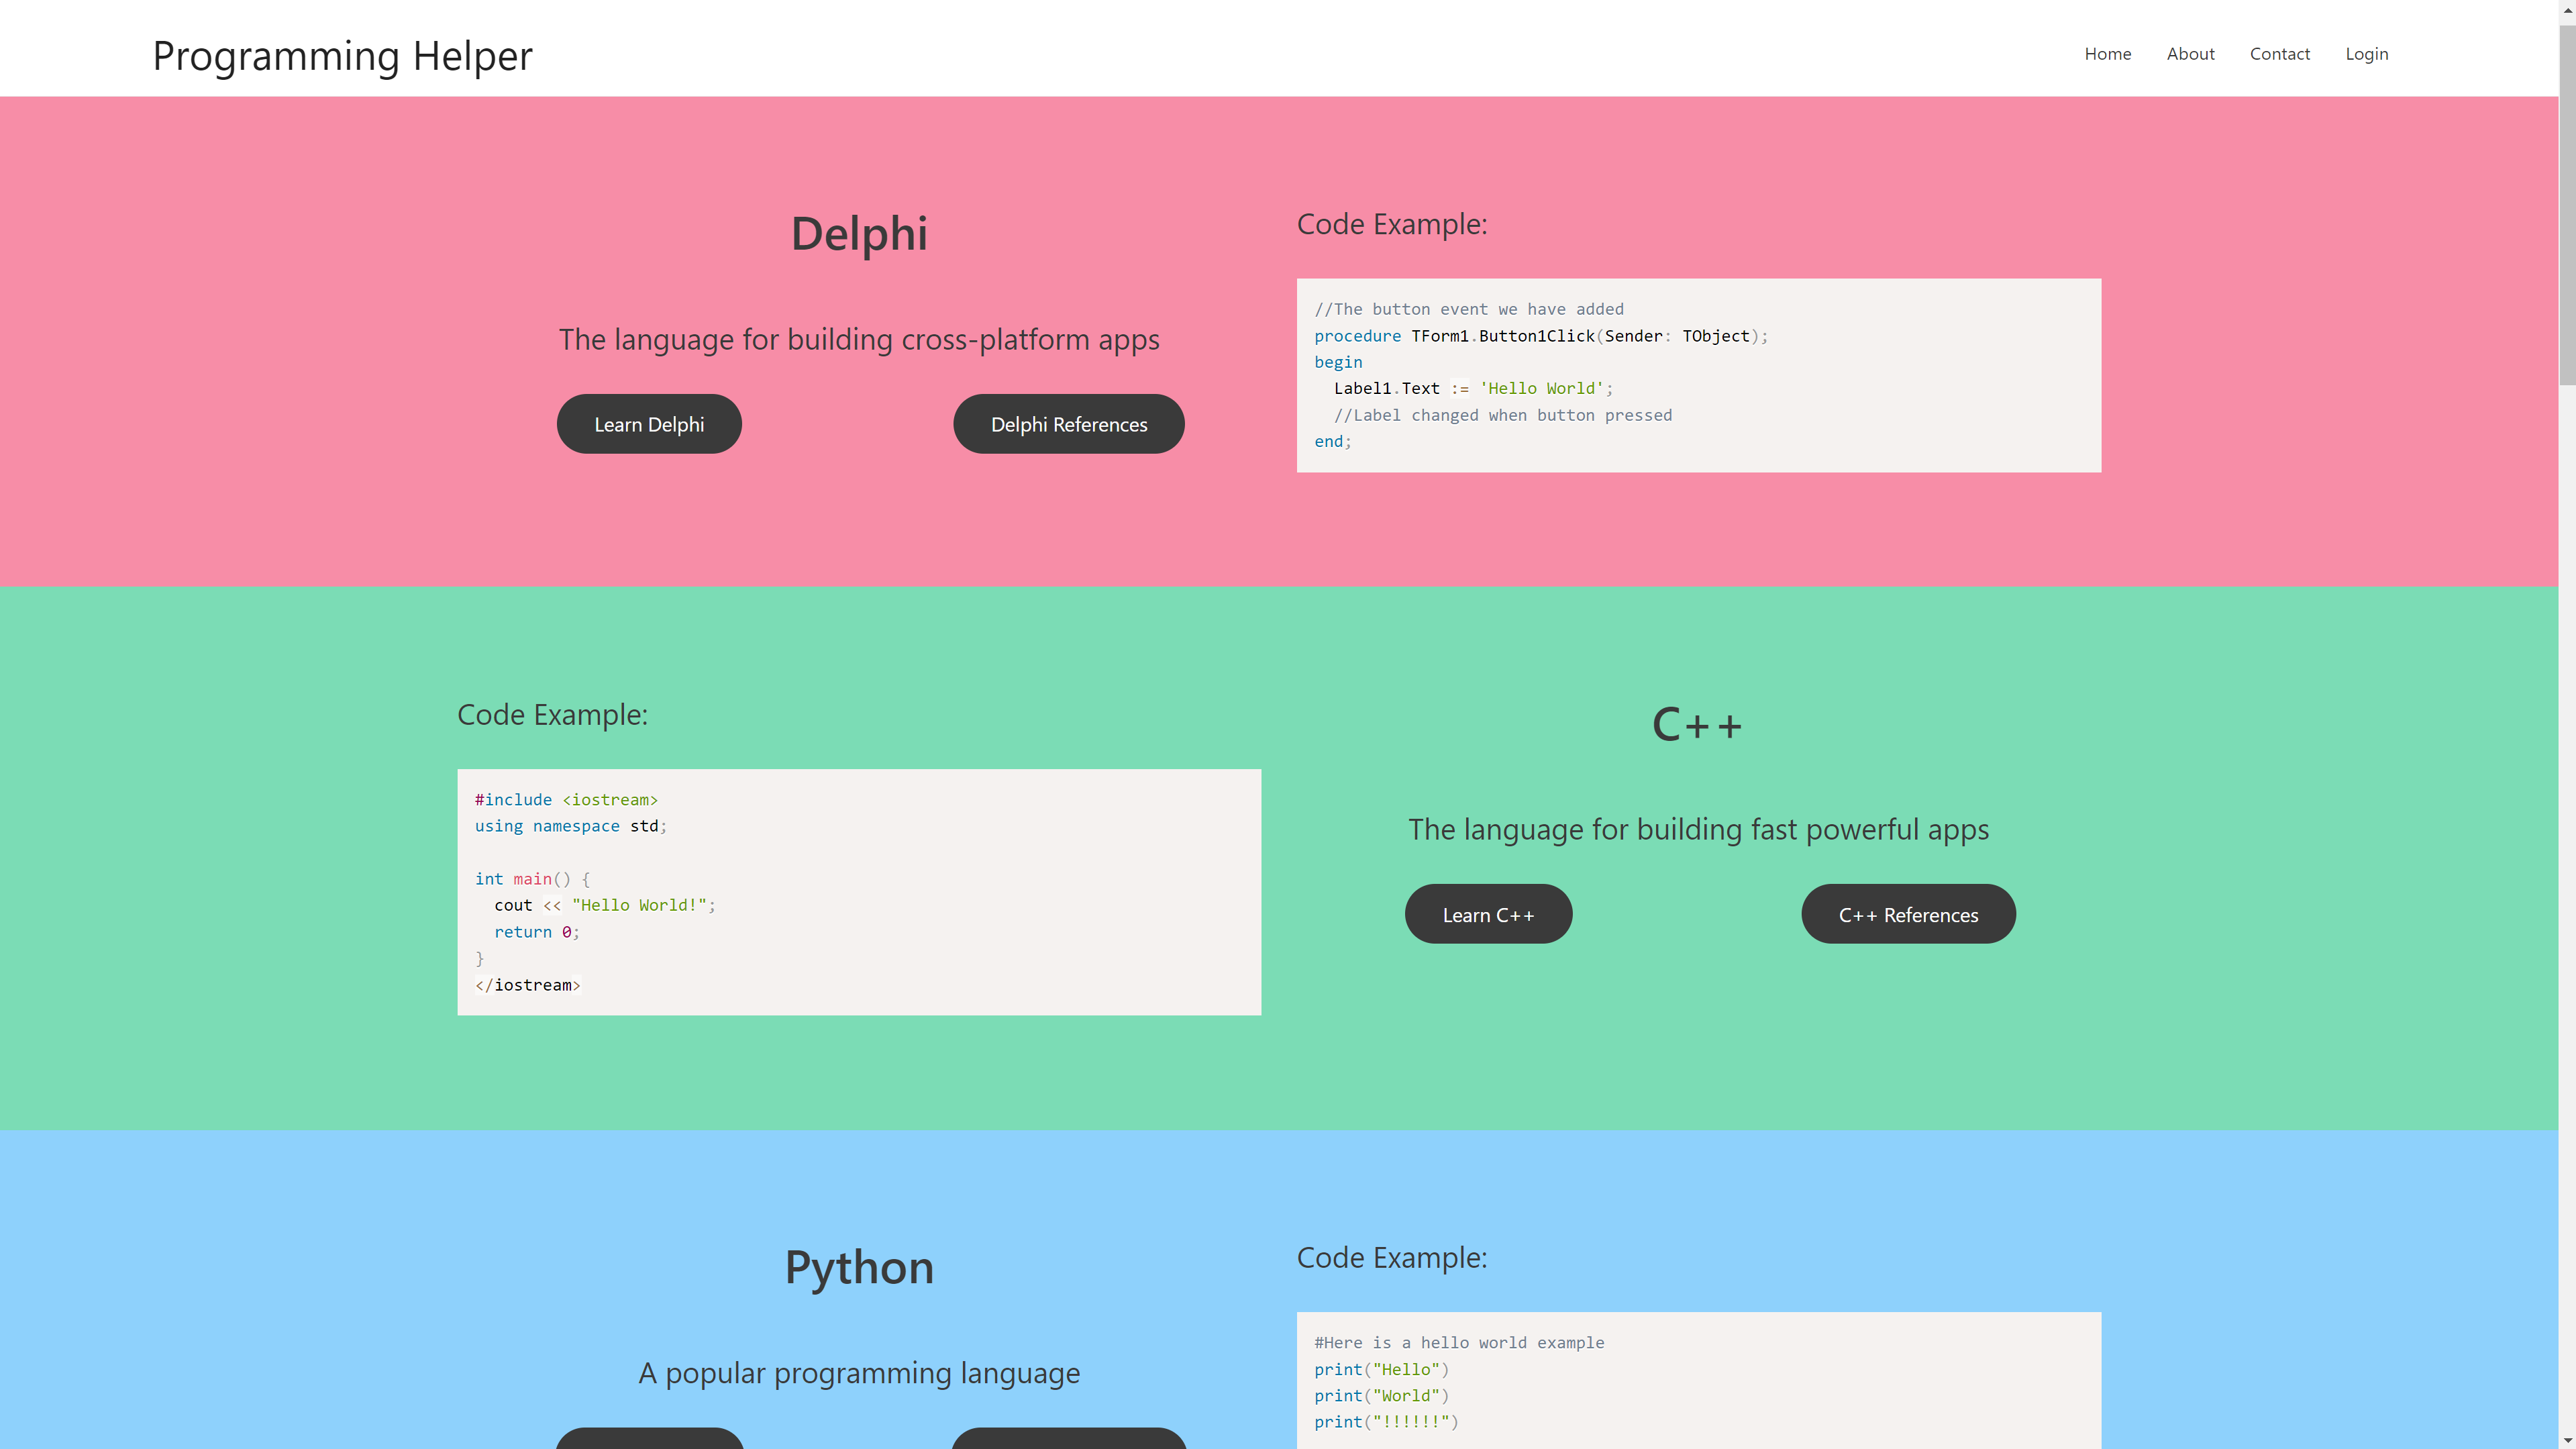This screenshot has height=1449, width=2576.
Task: Click the Login link
Action: (2366, 54)
